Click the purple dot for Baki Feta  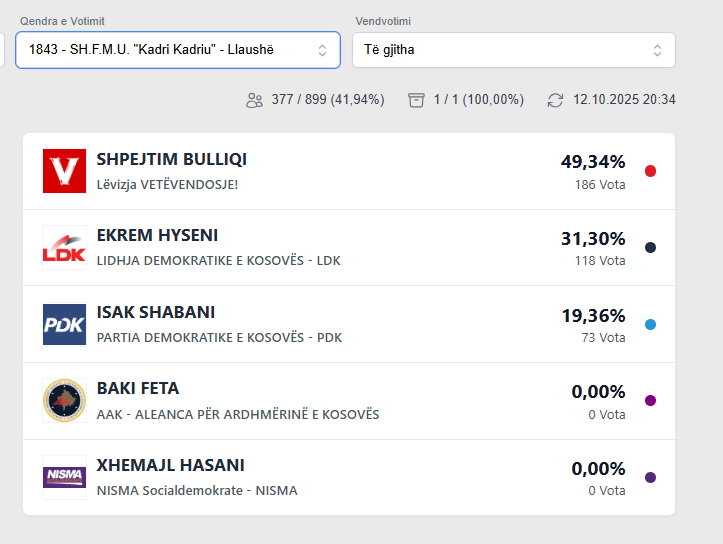coord(650,400)
